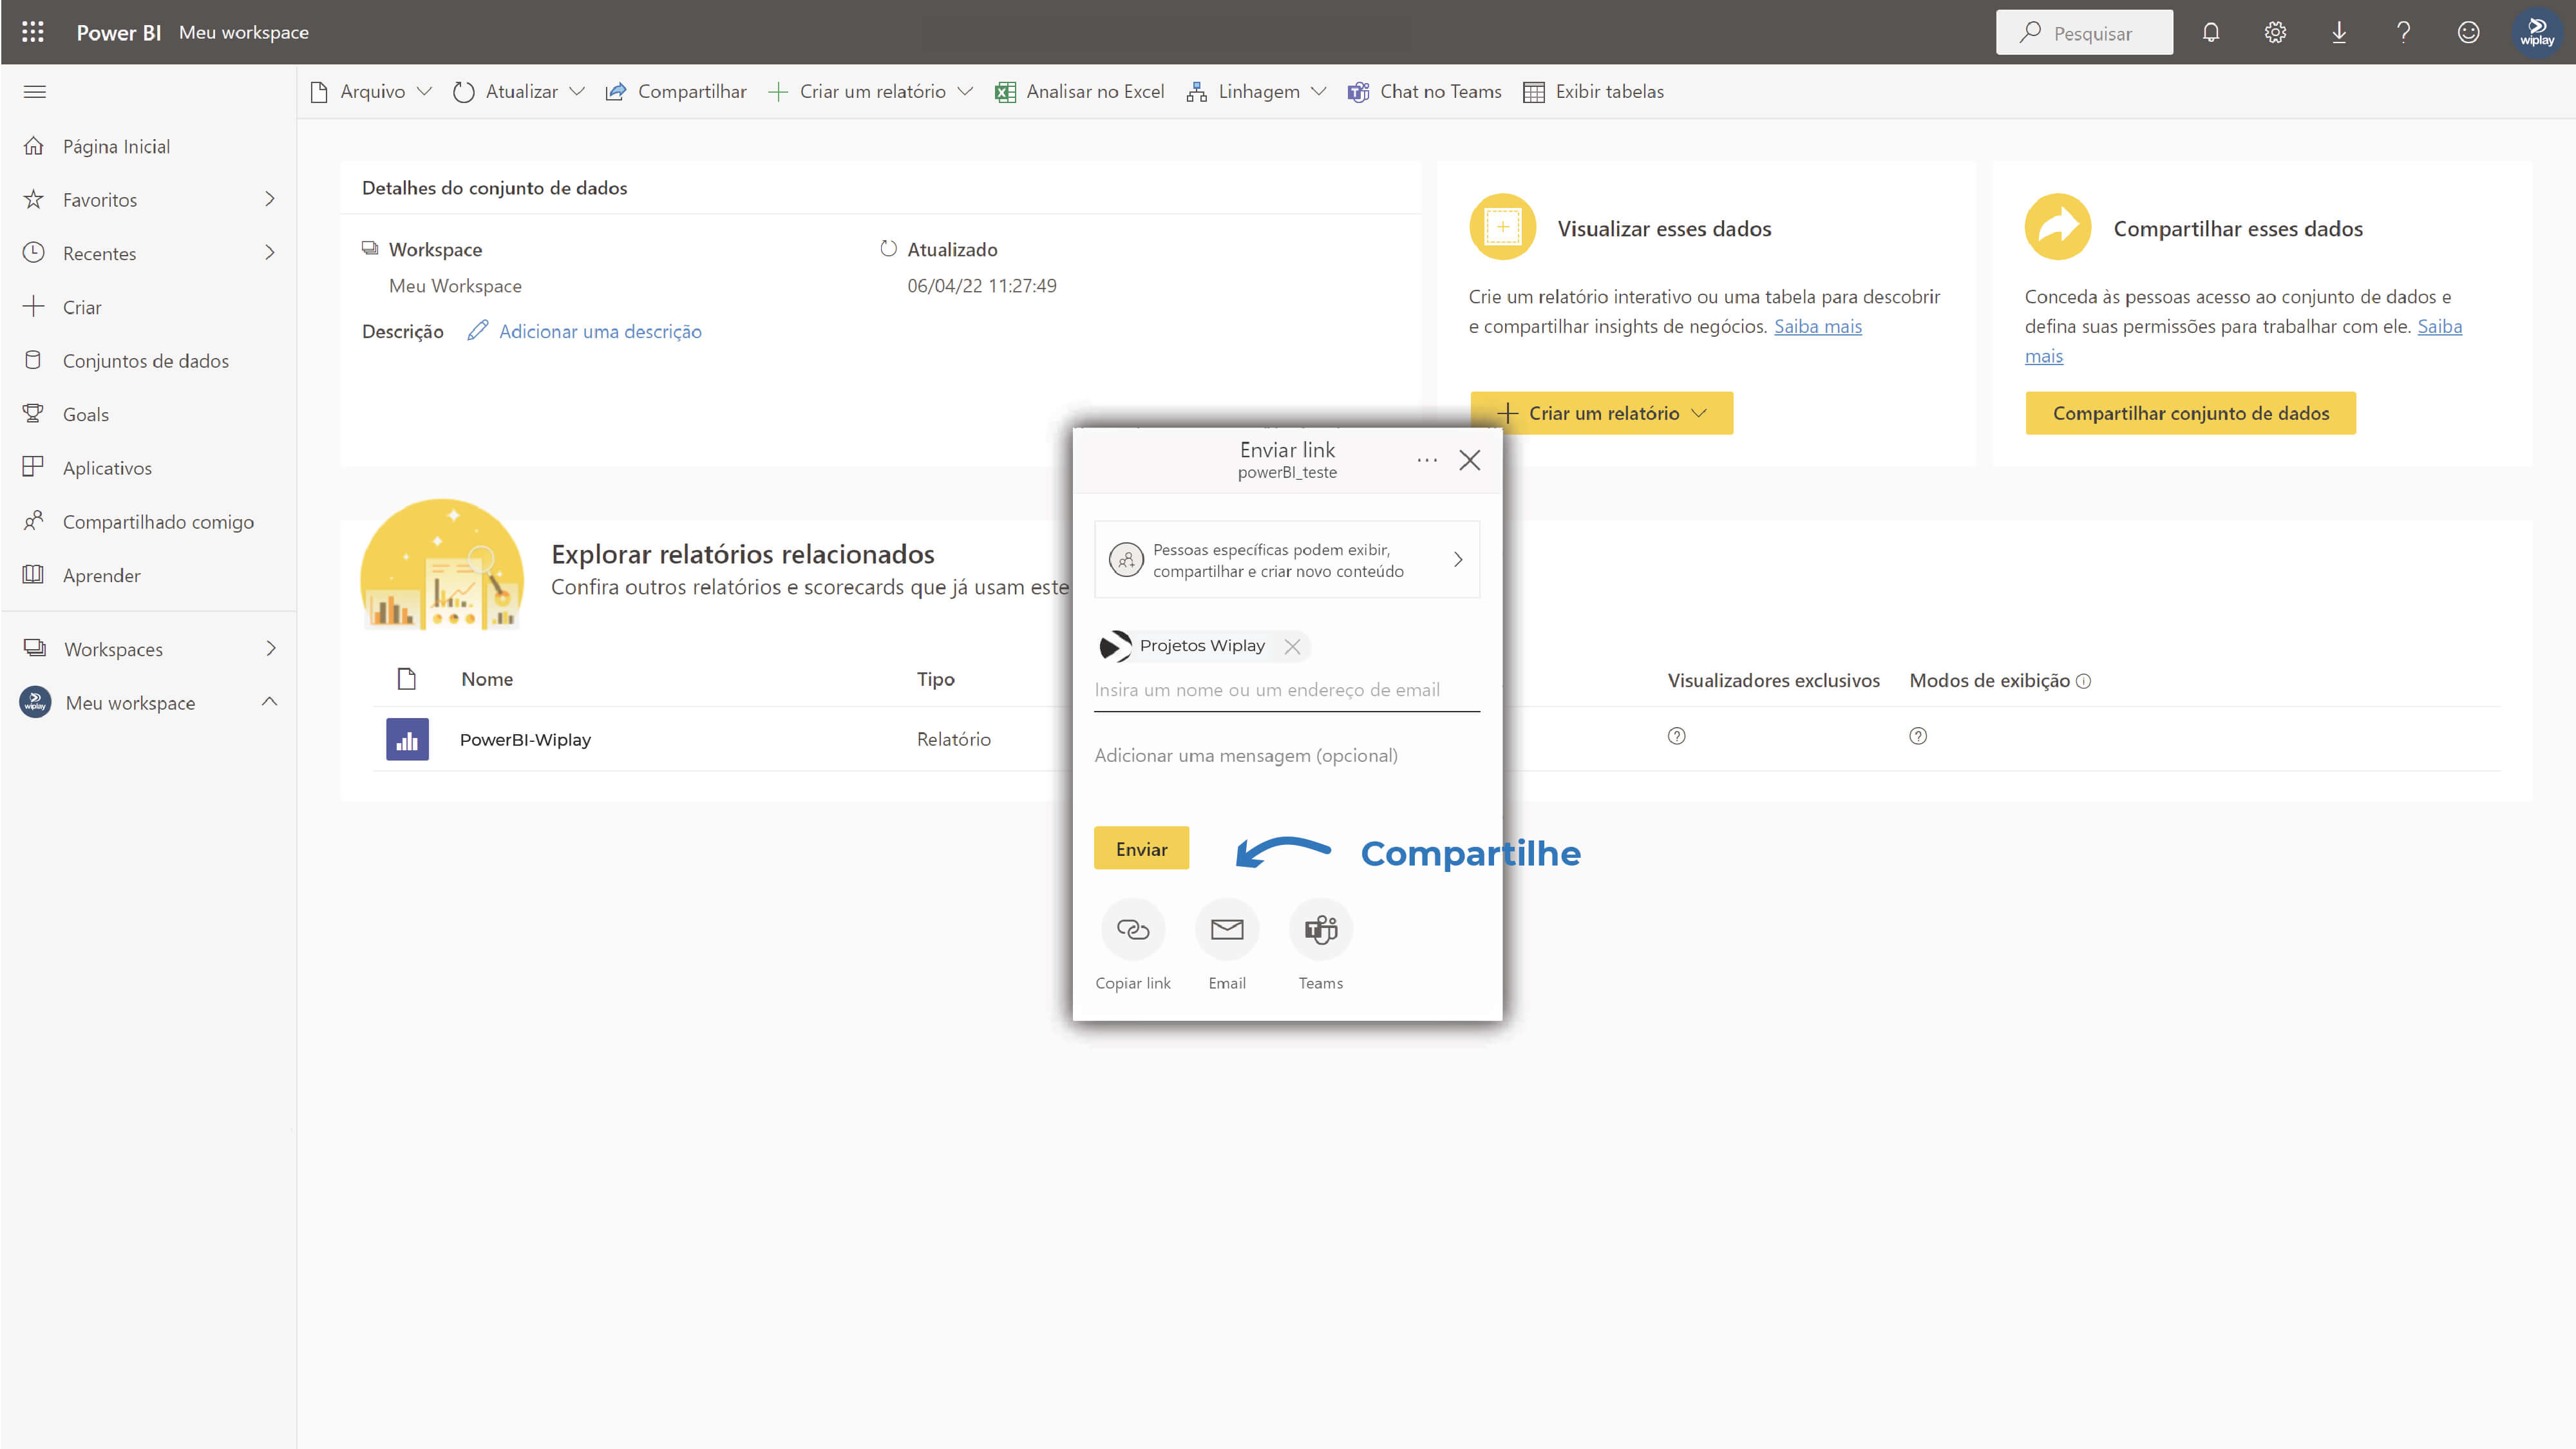This screenshot has height=1449, width=2576.
Task: Remove Projetos Wiplay recipient chip
Action: pyautogui.click(x=1292, y=647)
